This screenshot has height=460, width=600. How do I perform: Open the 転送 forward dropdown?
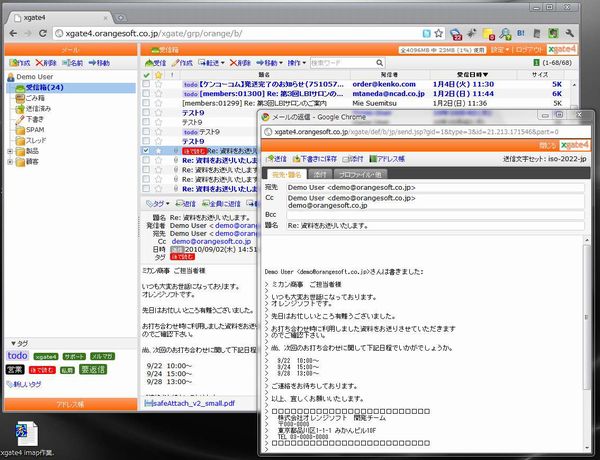pos(211,63)
